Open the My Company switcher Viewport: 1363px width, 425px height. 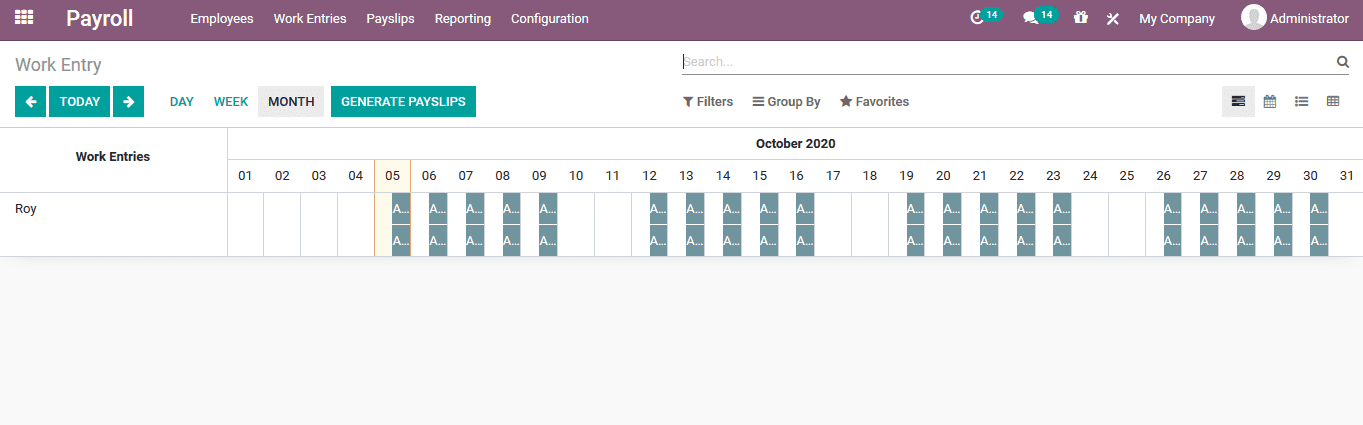pyautogui.click(x=1177, y=19)
